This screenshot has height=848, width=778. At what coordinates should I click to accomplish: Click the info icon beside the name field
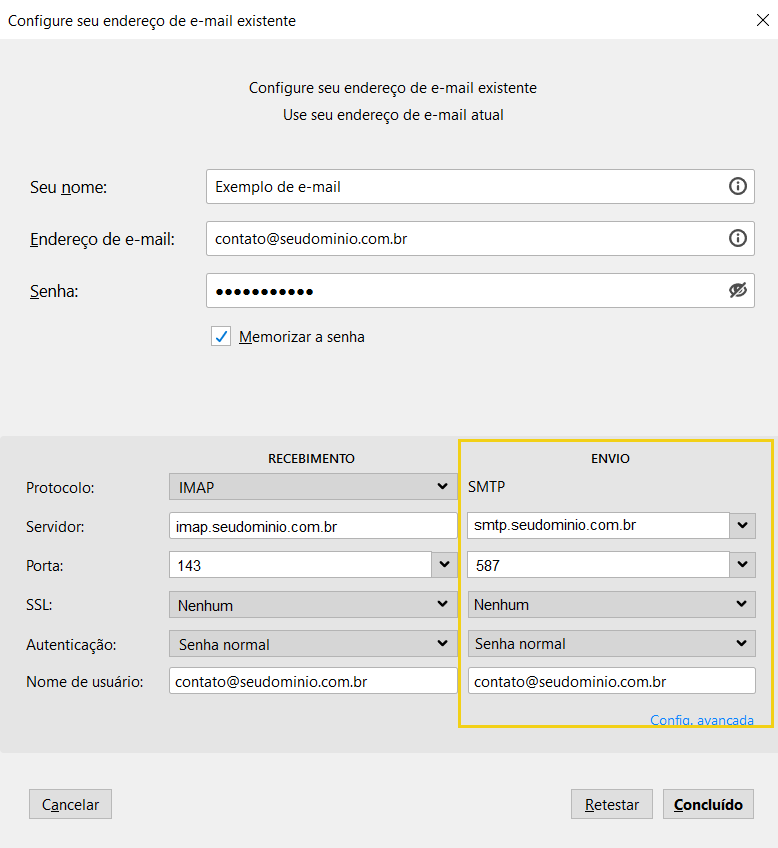pyautogui.click(x=738, y=186)
